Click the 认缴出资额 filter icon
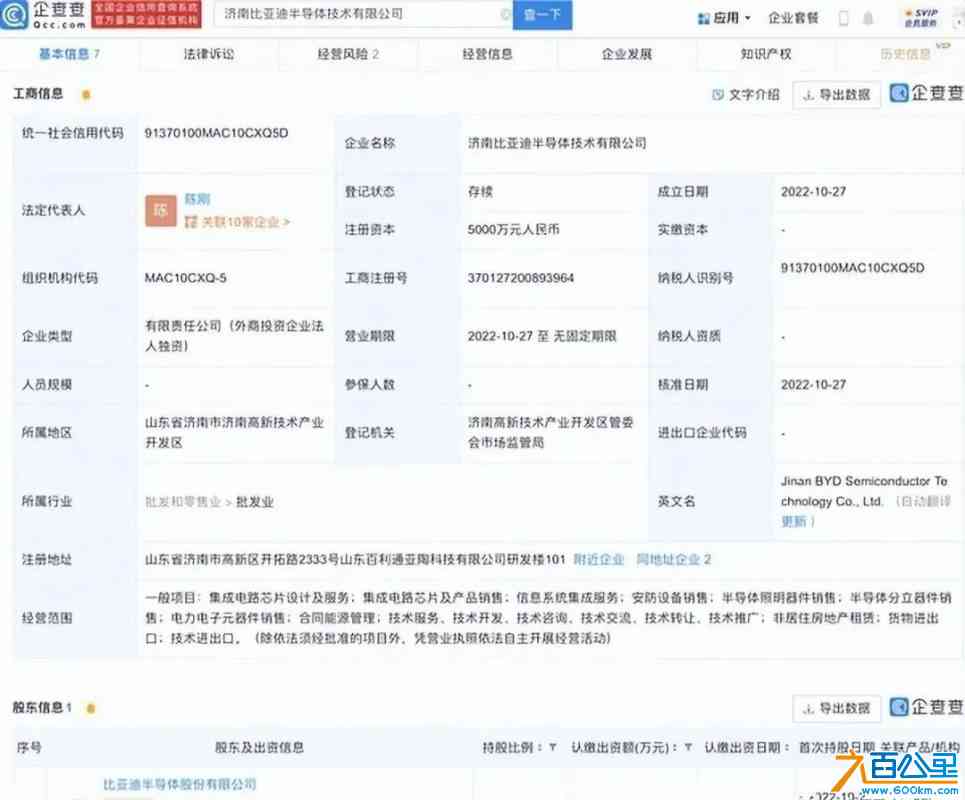This screenshot has height=800, width=965. click(x=688, y=747)
